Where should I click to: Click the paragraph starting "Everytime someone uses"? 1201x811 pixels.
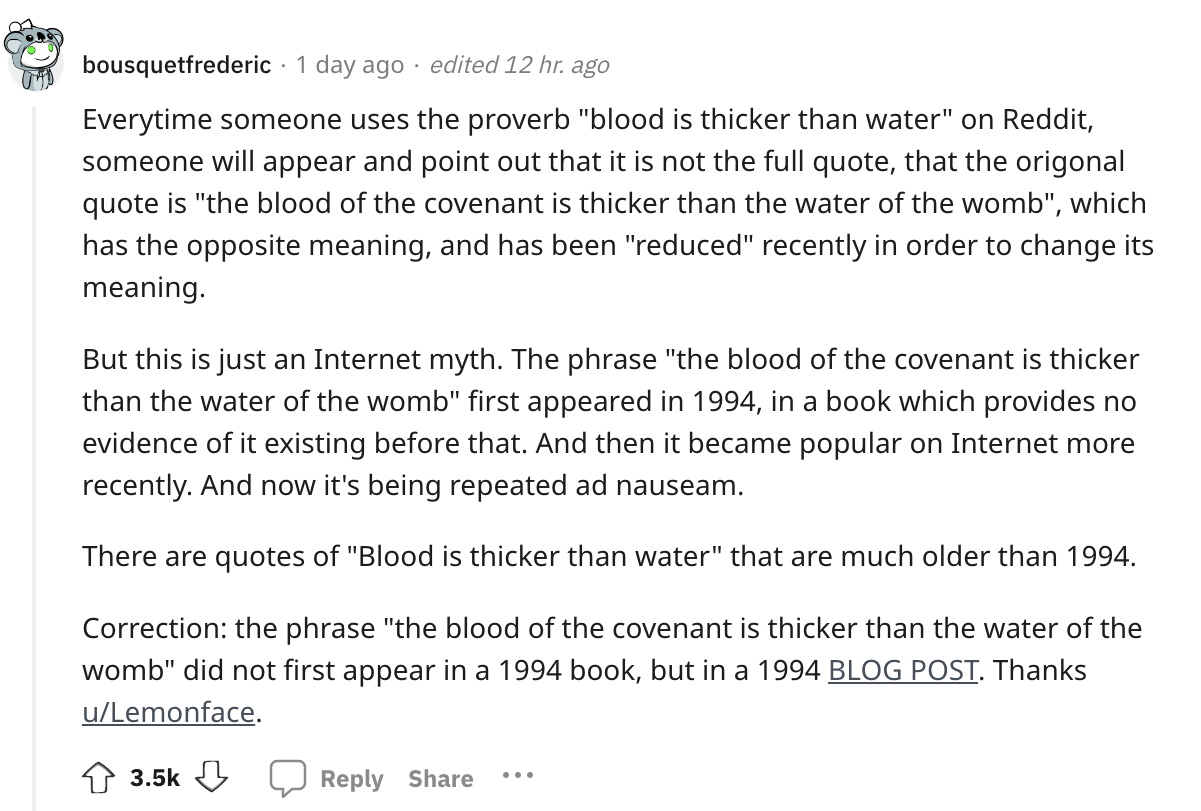pyautogui.click(x=600, y=204)
